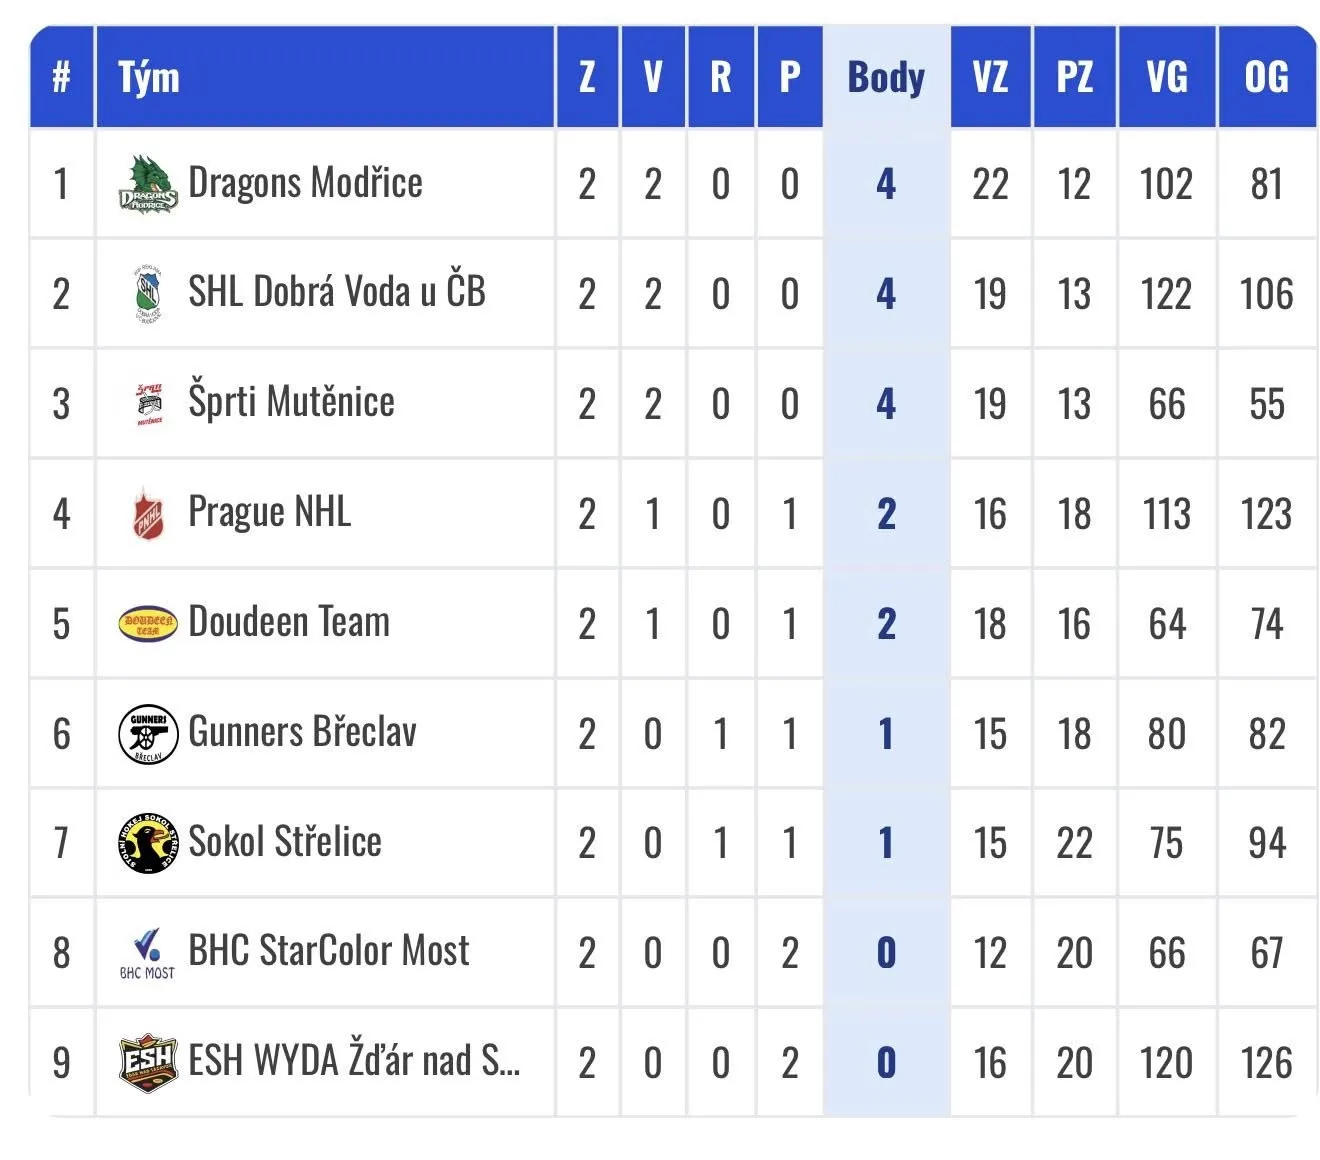Sort table by the Body column
The height and width of the screenshot is (1160, 1320).
pyautogui.click(x=886, y=77)
